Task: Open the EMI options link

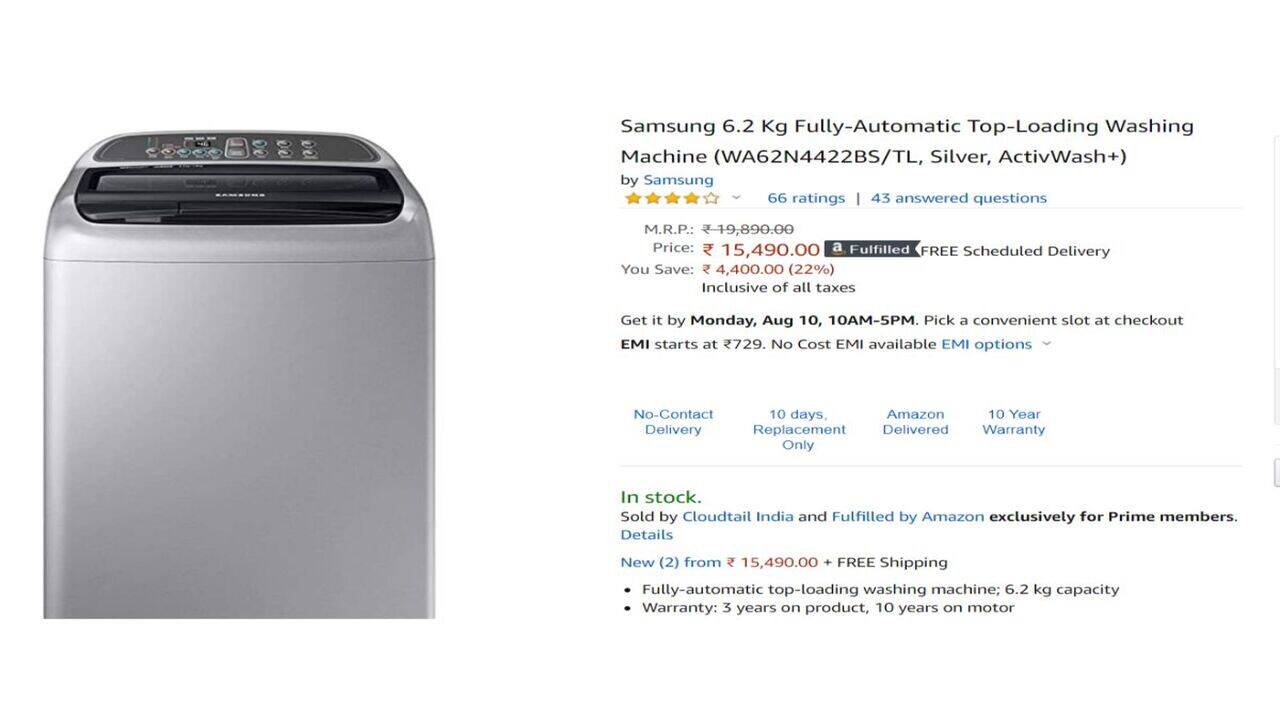Action: [986, 344]
